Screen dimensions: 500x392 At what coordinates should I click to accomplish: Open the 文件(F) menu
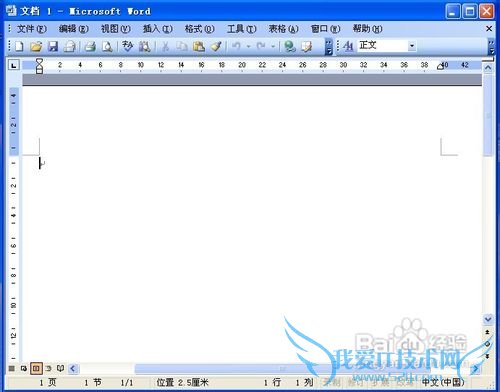(x=32, y=29)
